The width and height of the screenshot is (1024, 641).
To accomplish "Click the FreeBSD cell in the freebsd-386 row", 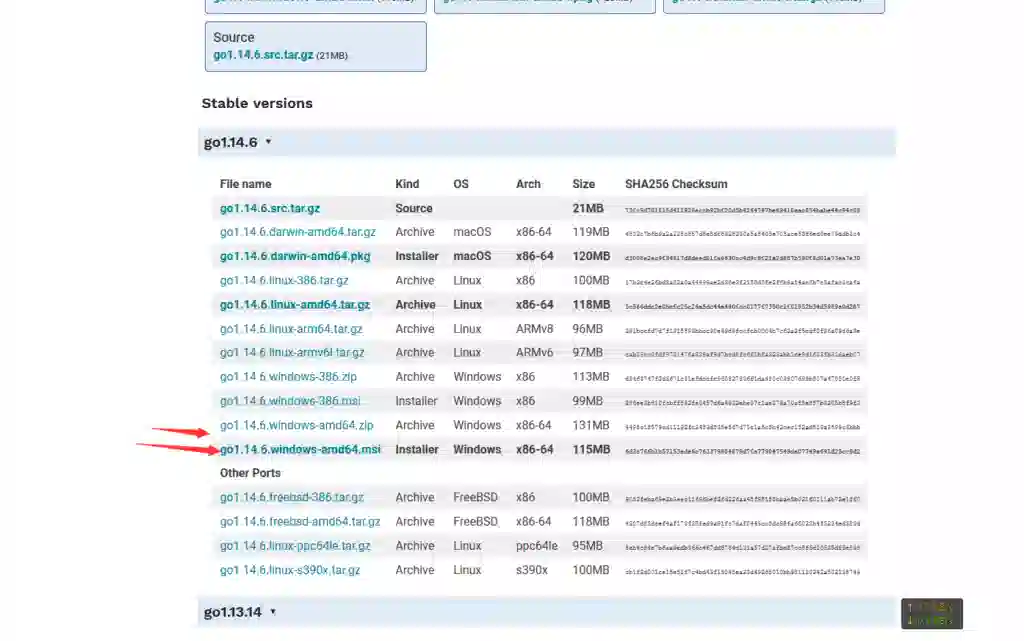I will [475, 497].
